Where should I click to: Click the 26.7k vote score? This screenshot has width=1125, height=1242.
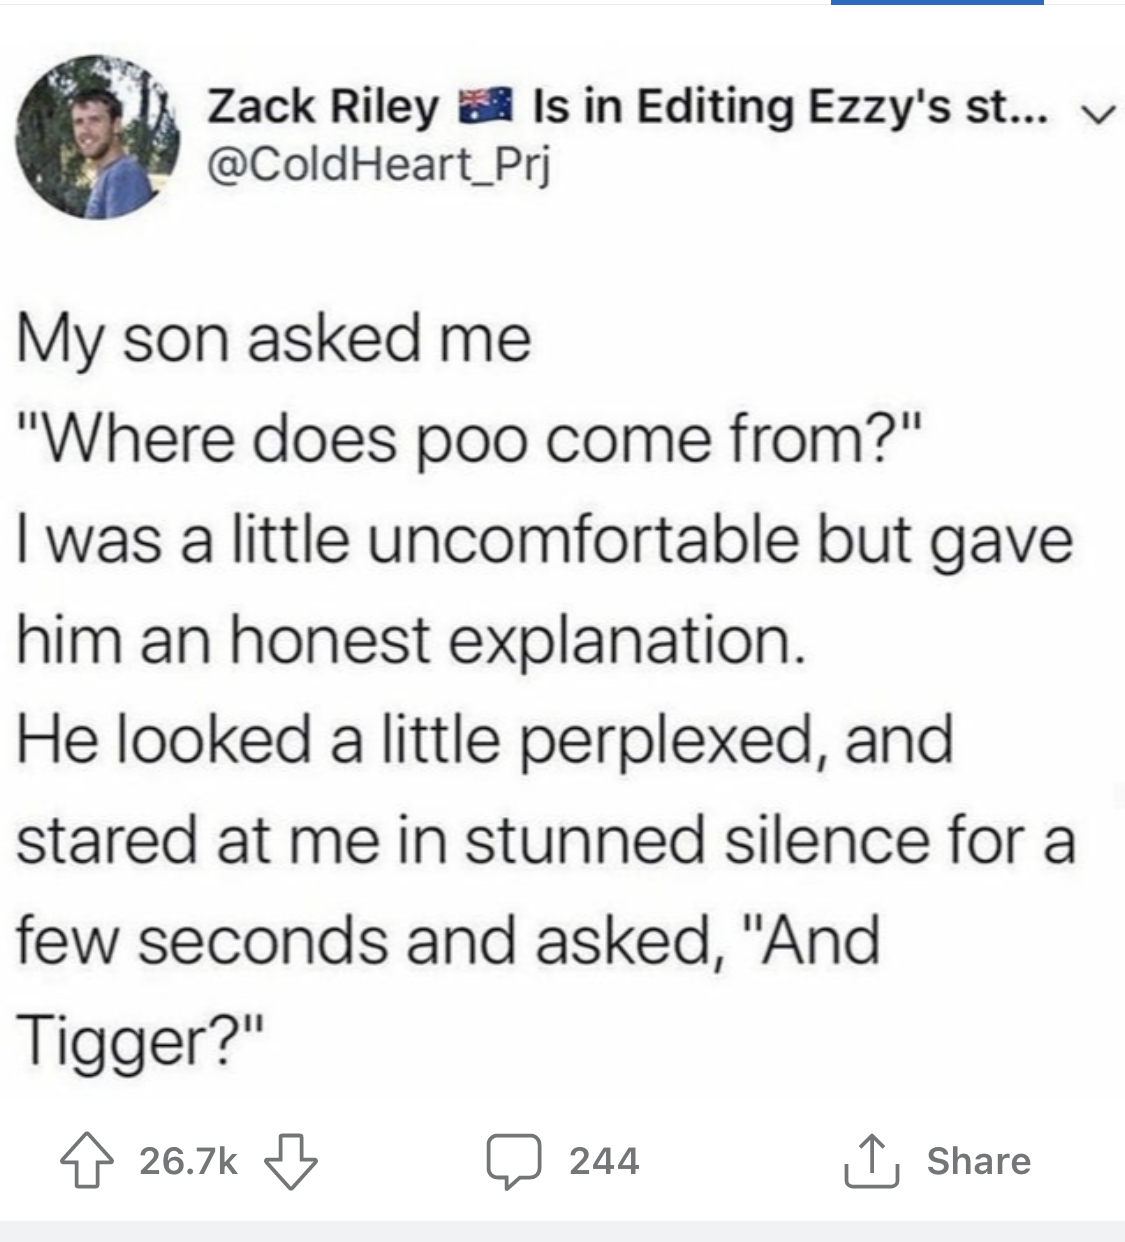189,1161
